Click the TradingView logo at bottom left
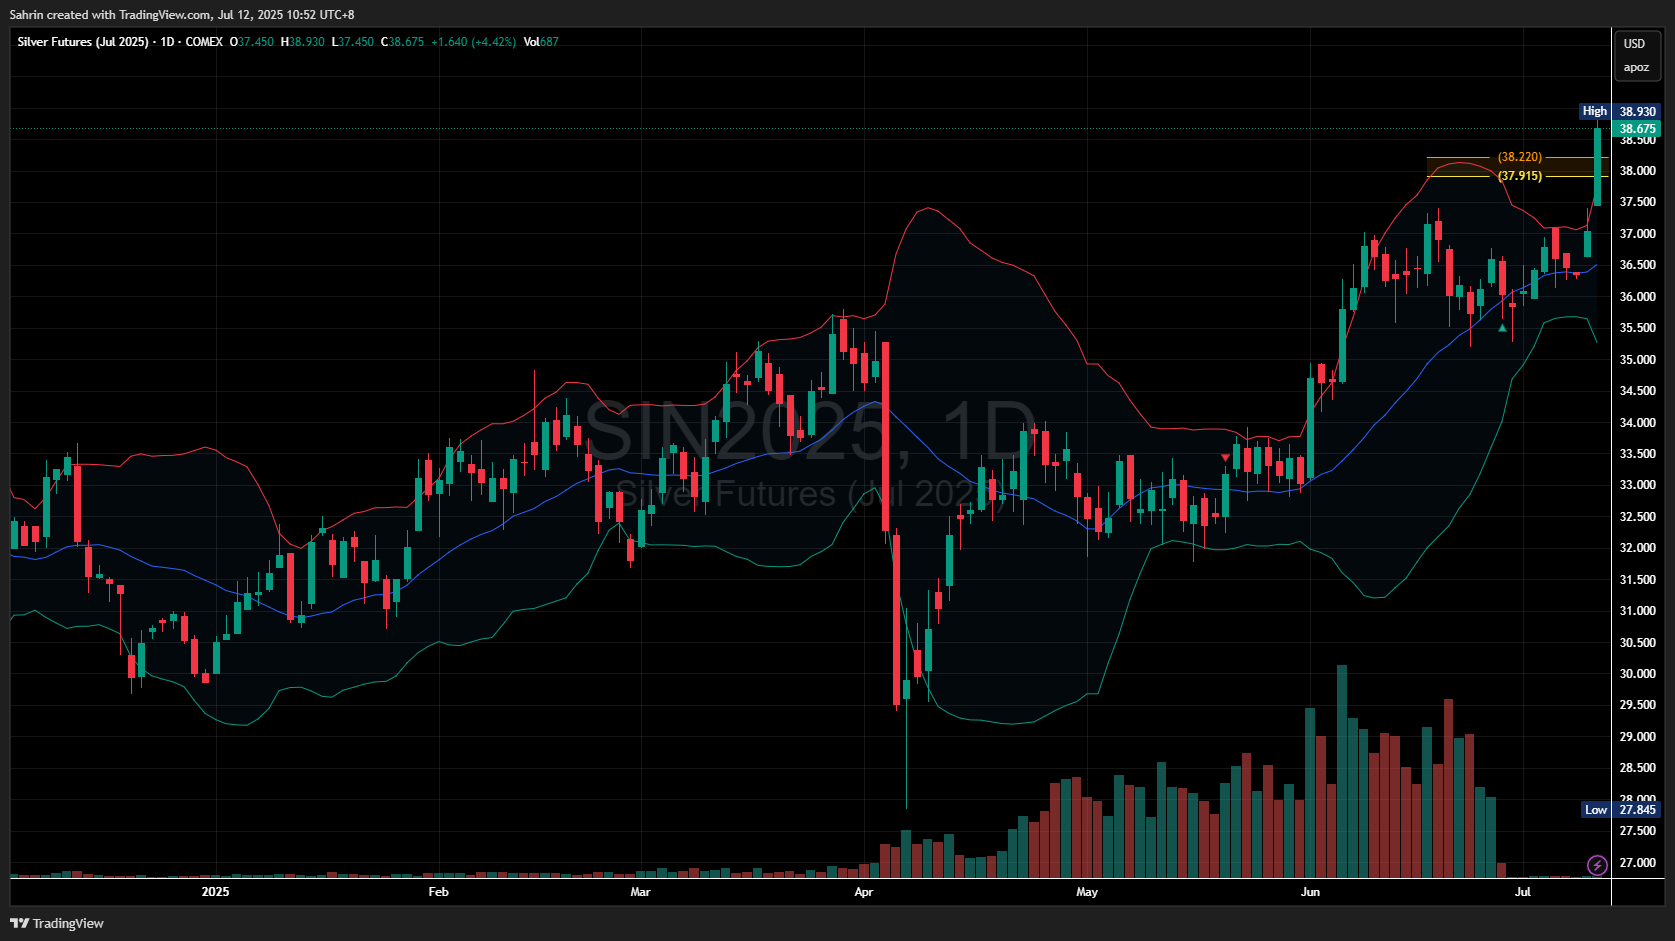1675x941 pixels. point(57,923)
